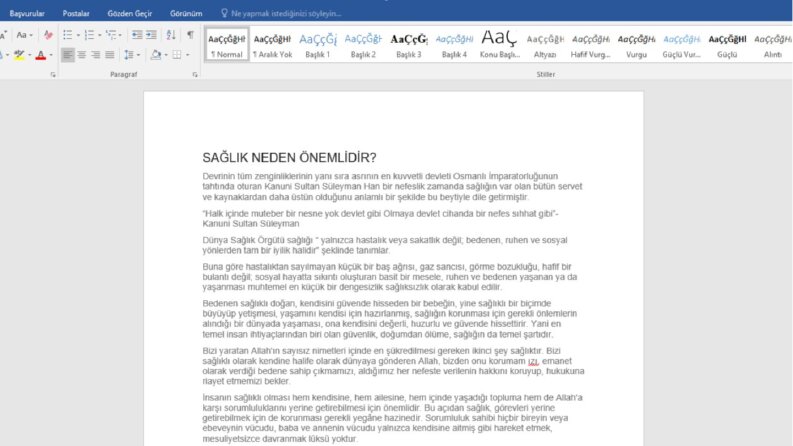Click the red-underlined misspelled word 'ızı'
Viewport: 793px width, 446px height.
tap(533, 361)
